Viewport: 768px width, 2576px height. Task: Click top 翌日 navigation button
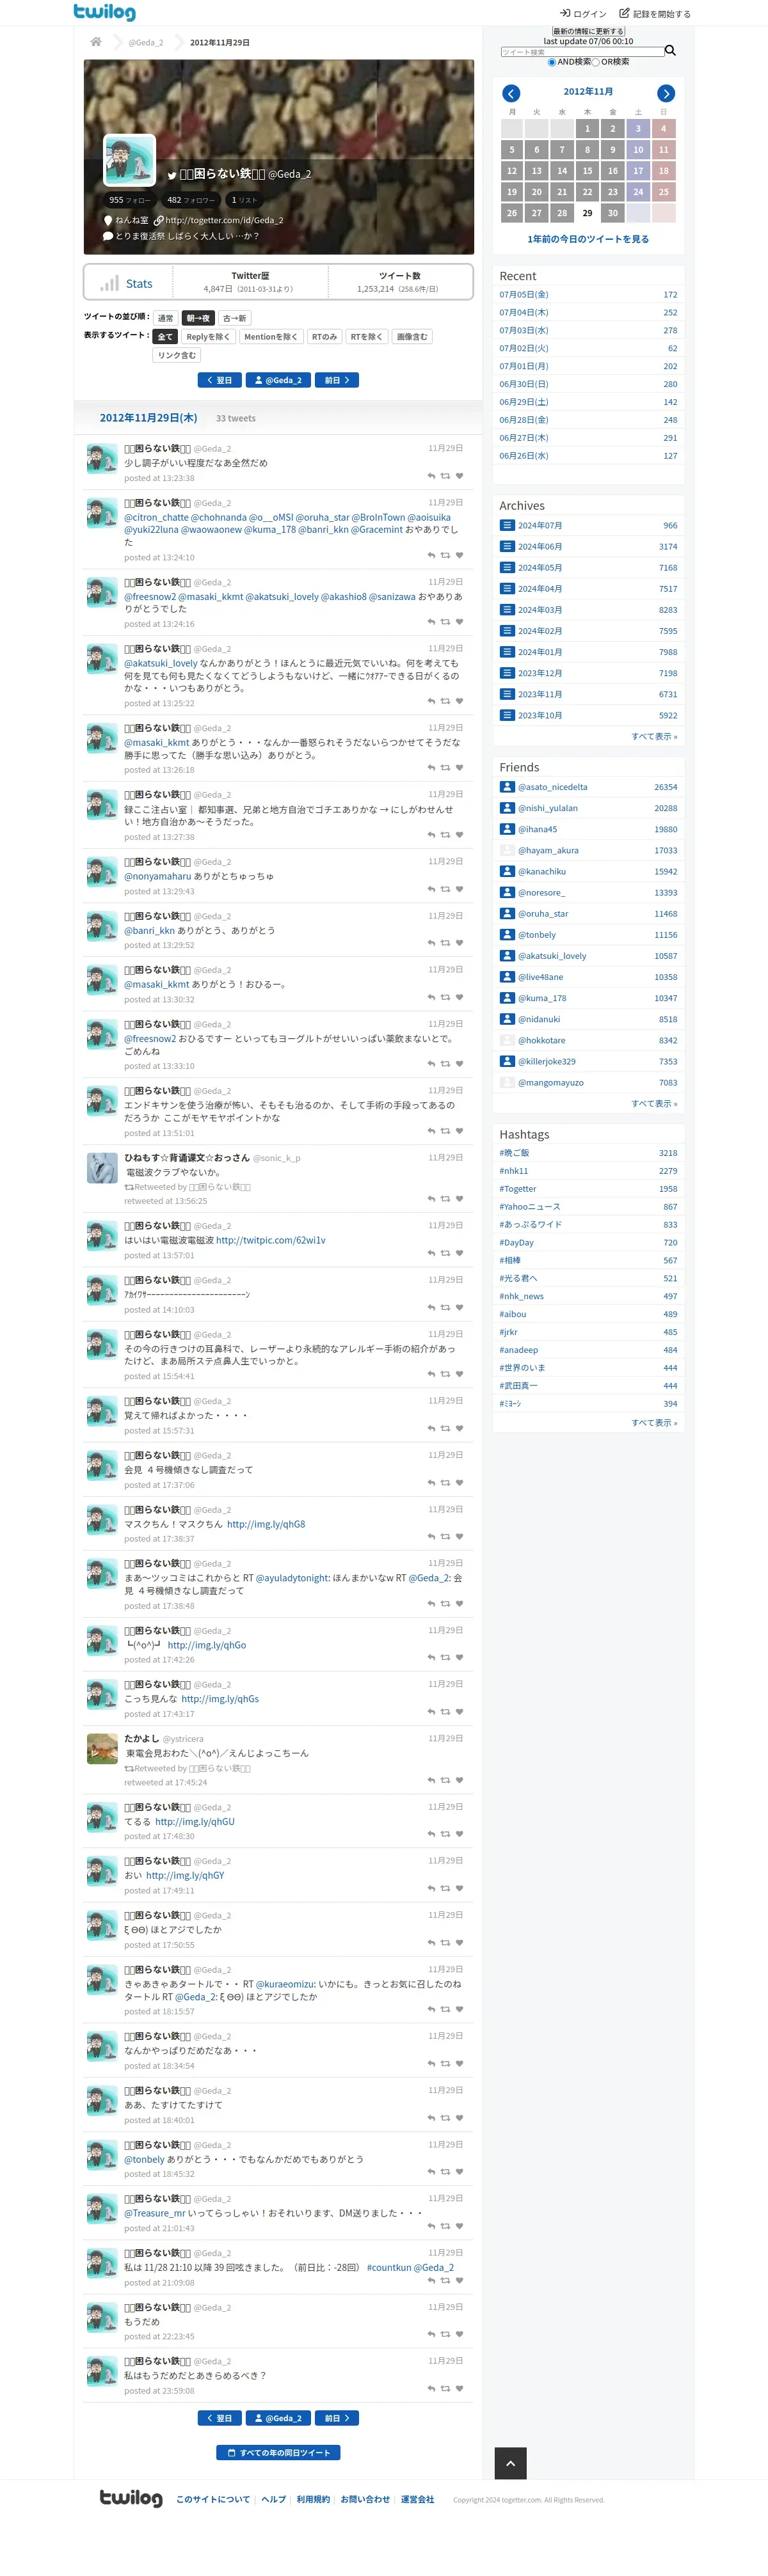219,380
